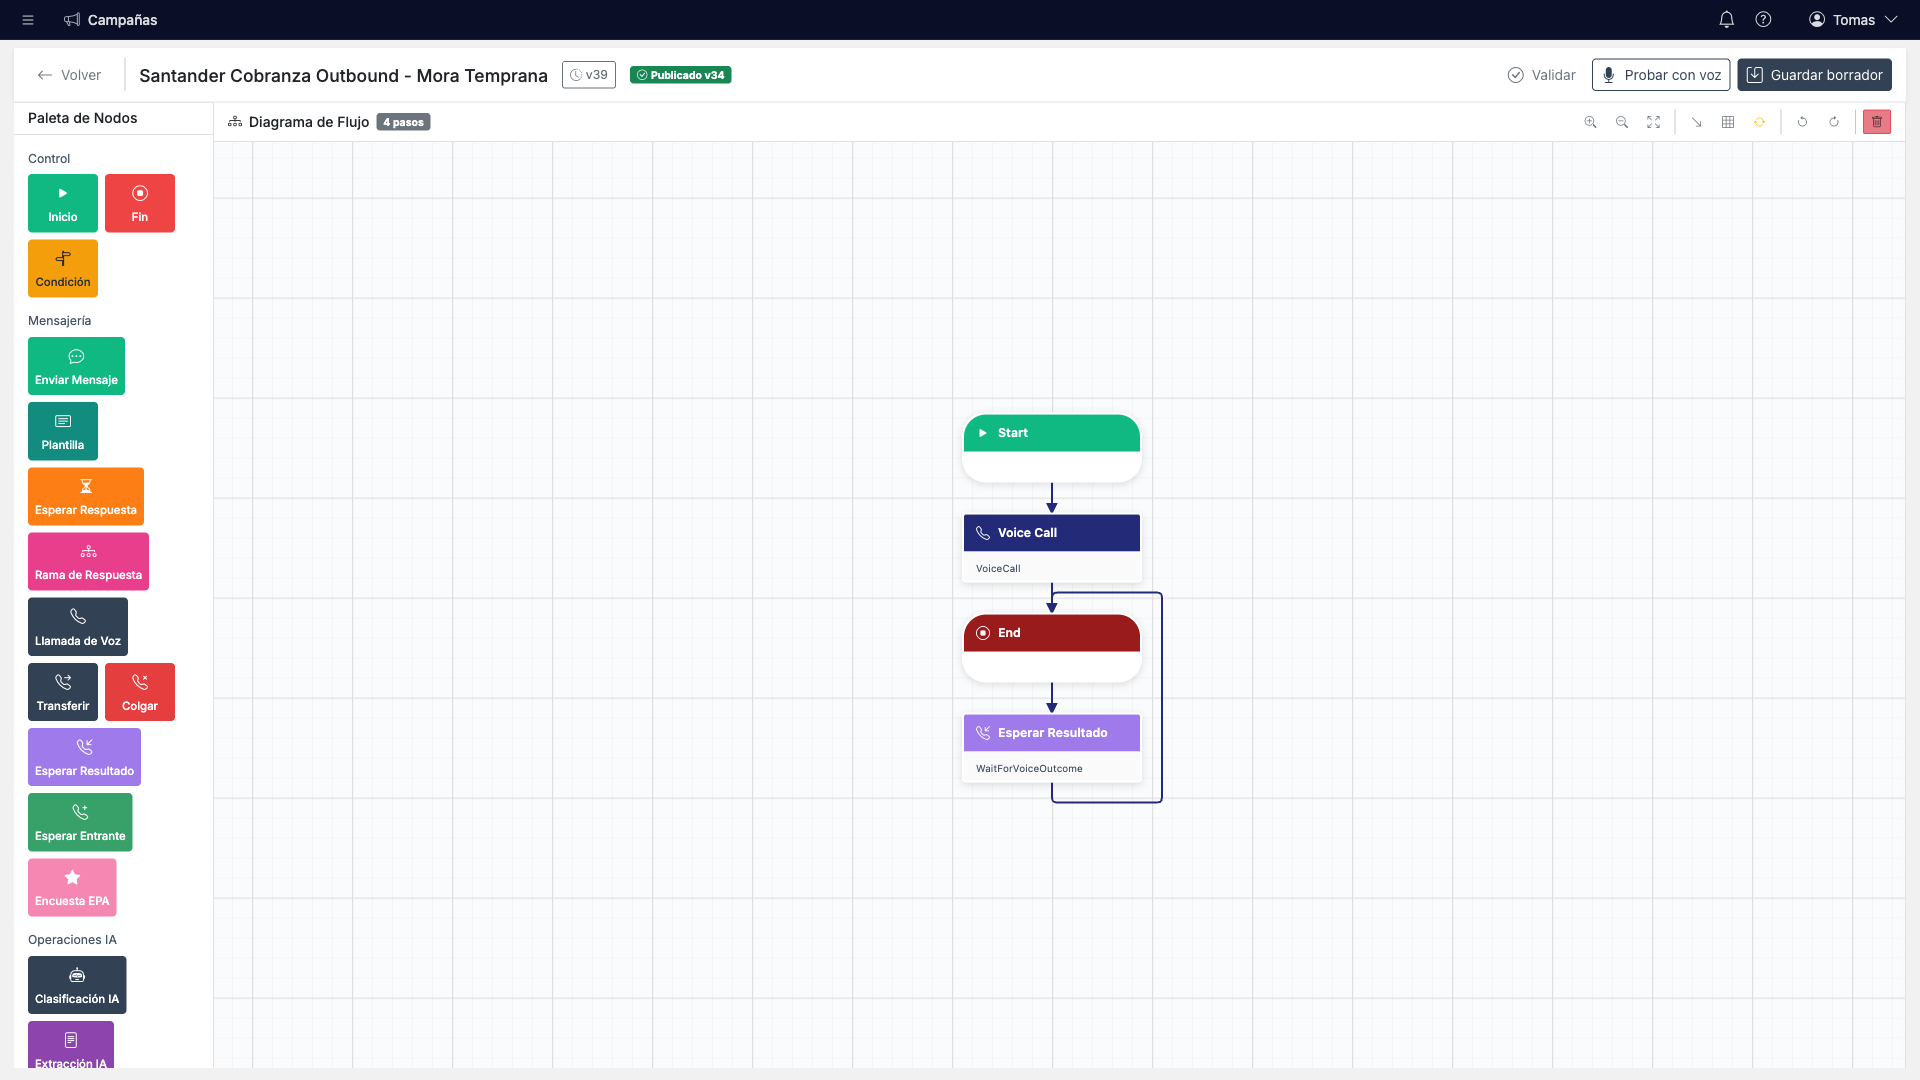The height and width of the screenshot is (1080, 1920).
Task: Toggle the diagonal arrow connector tool
Action: coord(1696,122)
